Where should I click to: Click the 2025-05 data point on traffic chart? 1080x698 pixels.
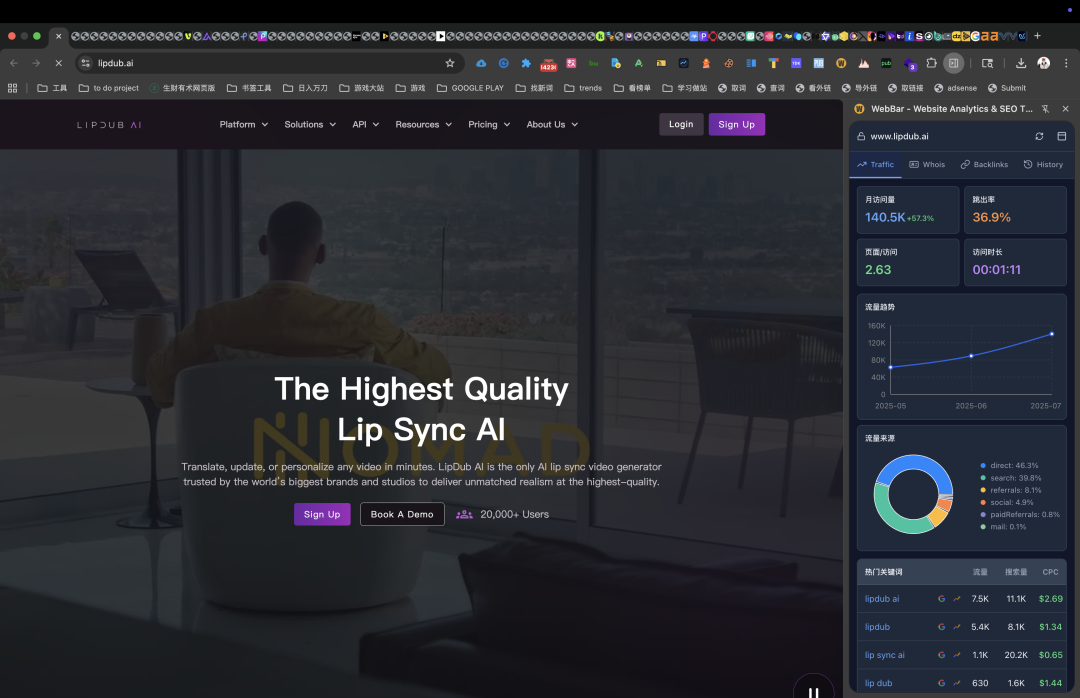click(x=891, y=367)
